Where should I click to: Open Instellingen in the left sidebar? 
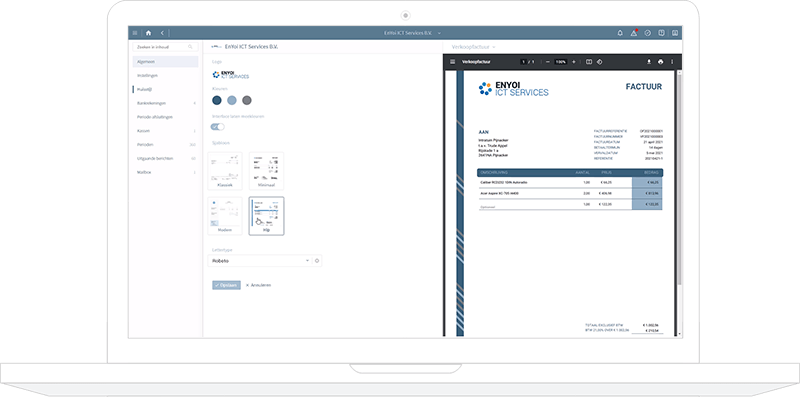click(147, 76)
